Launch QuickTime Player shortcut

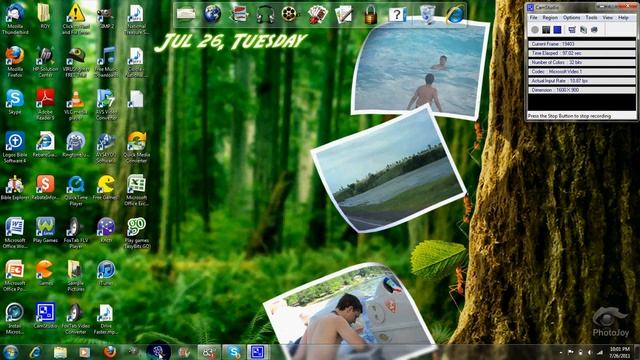(x=76, y=190)
